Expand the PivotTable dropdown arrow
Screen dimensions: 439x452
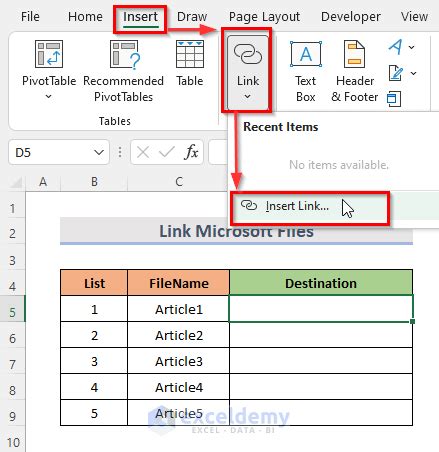tap(49, 97)
